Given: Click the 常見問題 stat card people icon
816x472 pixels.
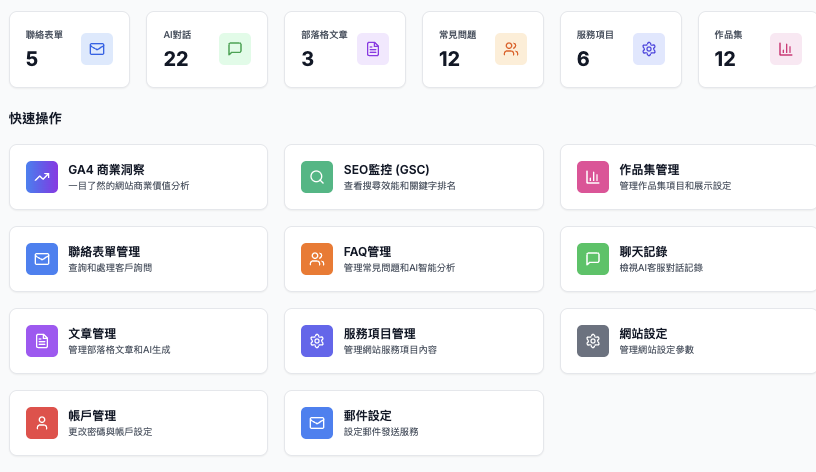Looking at the screenshot, I should pyautogui.click(x=510, y=49).
